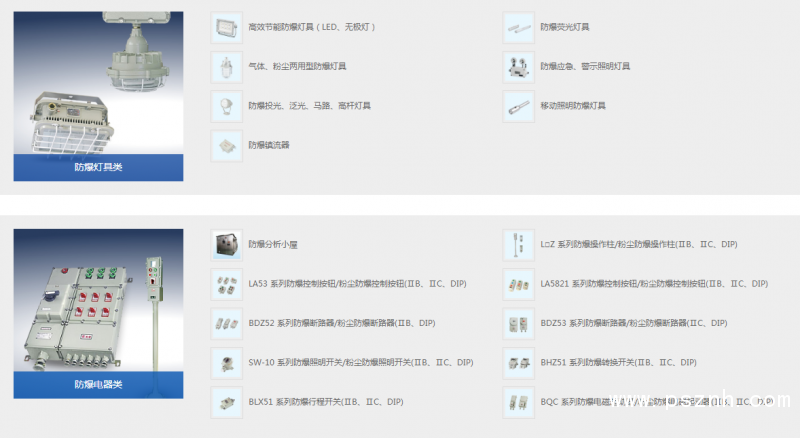Open the 高效节能防爆灯具 product icon
This screenshot has height=438, width=800.
tap(227, 28)
